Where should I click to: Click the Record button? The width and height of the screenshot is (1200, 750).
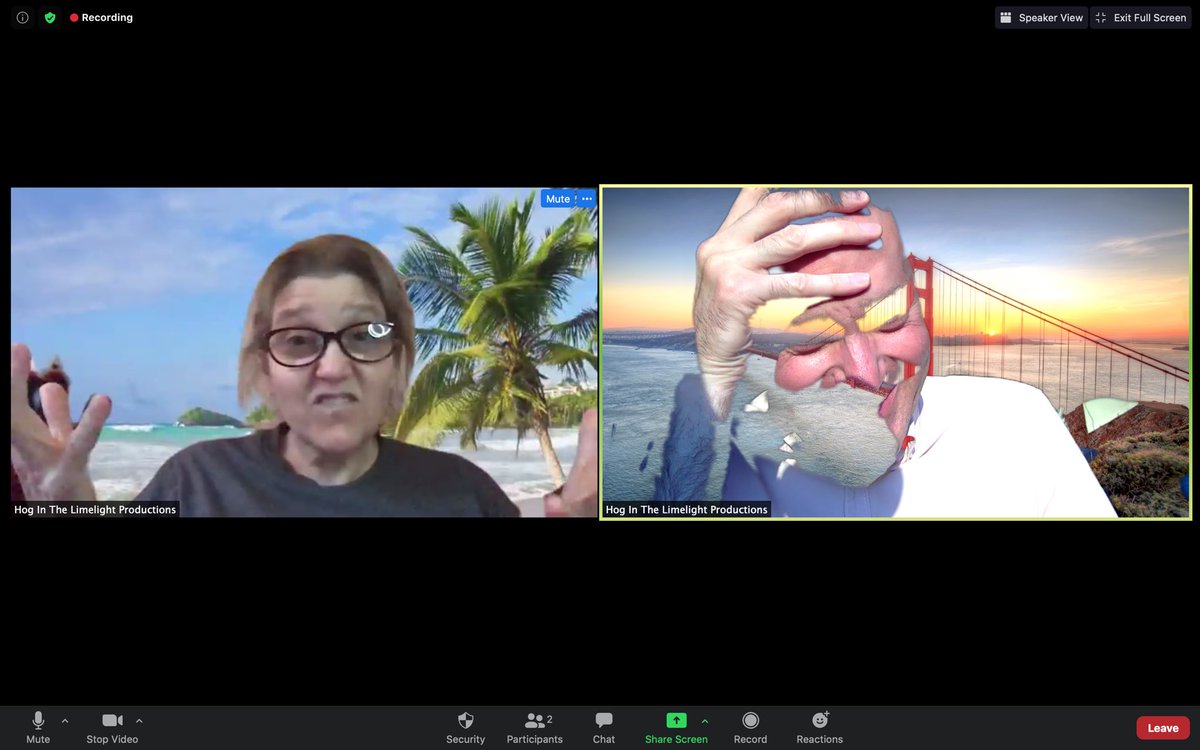click(x=750, y=728)
